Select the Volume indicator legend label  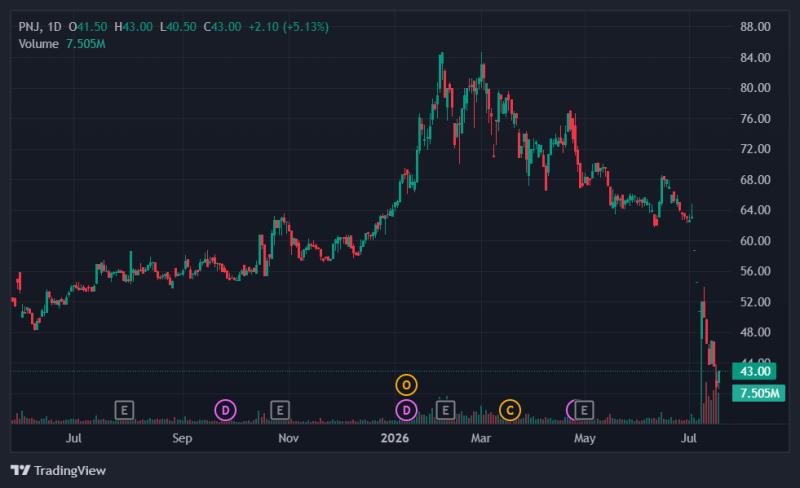38,44
